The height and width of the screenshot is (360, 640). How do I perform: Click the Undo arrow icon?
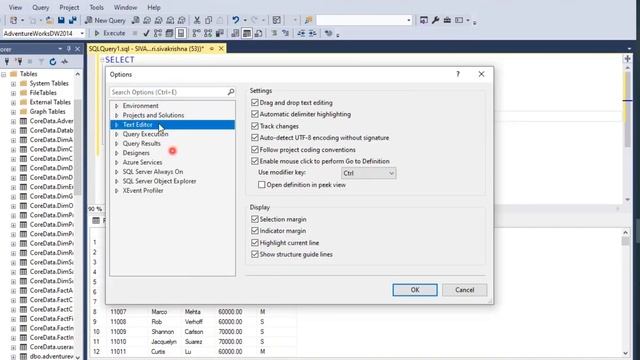click(236, 20)
